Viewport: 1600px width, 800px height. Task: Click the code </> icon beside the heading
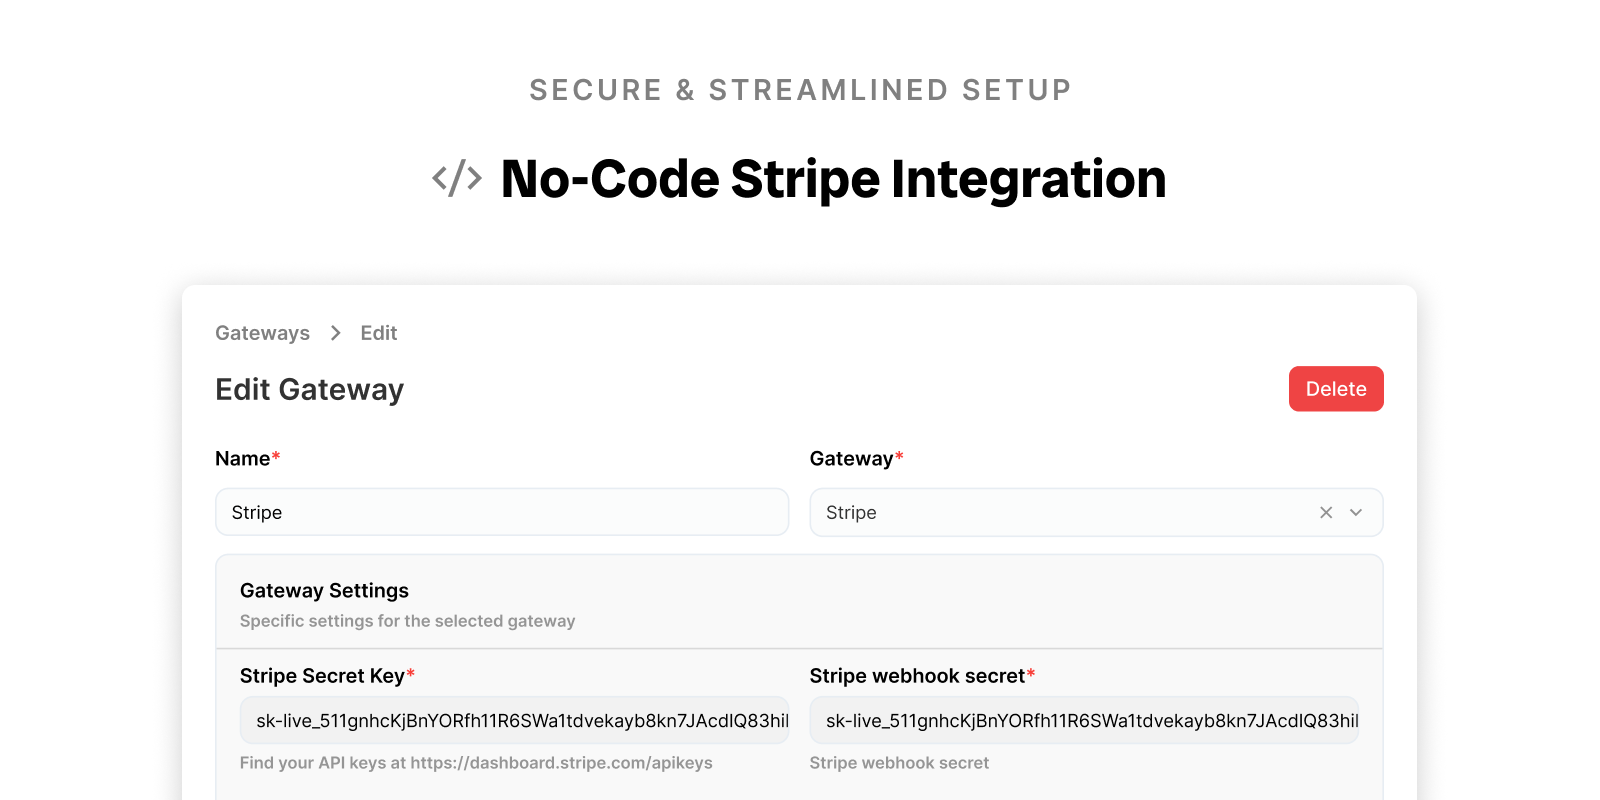point(458,179)
